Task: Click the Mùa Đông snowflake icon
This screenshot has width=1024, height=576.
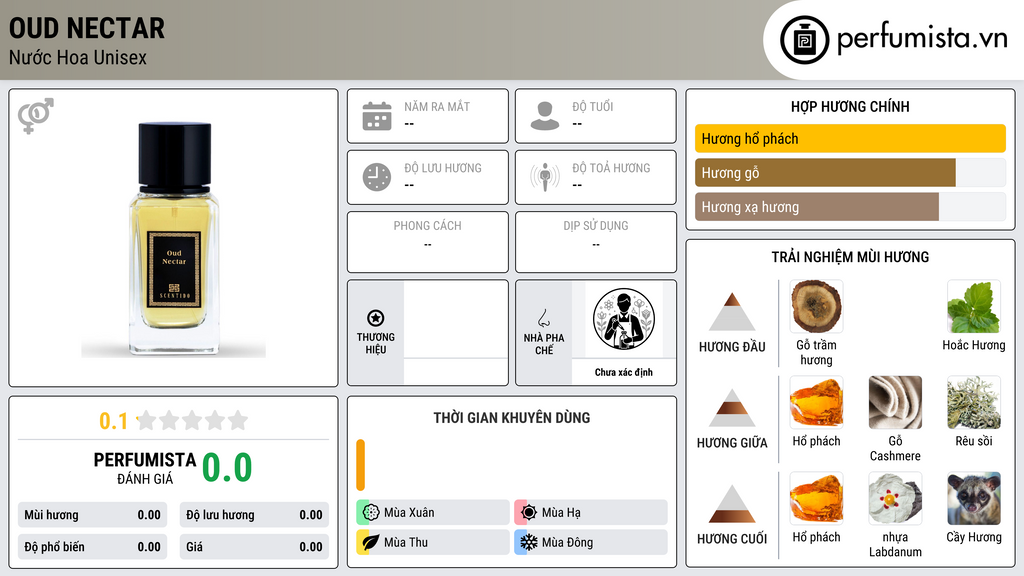Action: pos(529,542)
